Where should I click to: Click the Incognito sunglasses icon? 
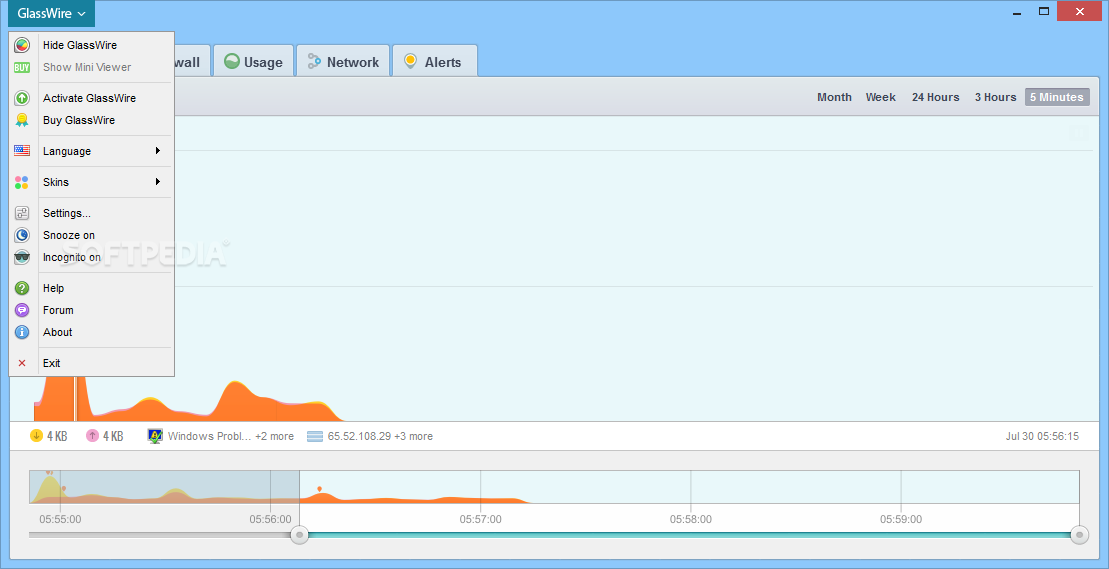pos(22,257)
